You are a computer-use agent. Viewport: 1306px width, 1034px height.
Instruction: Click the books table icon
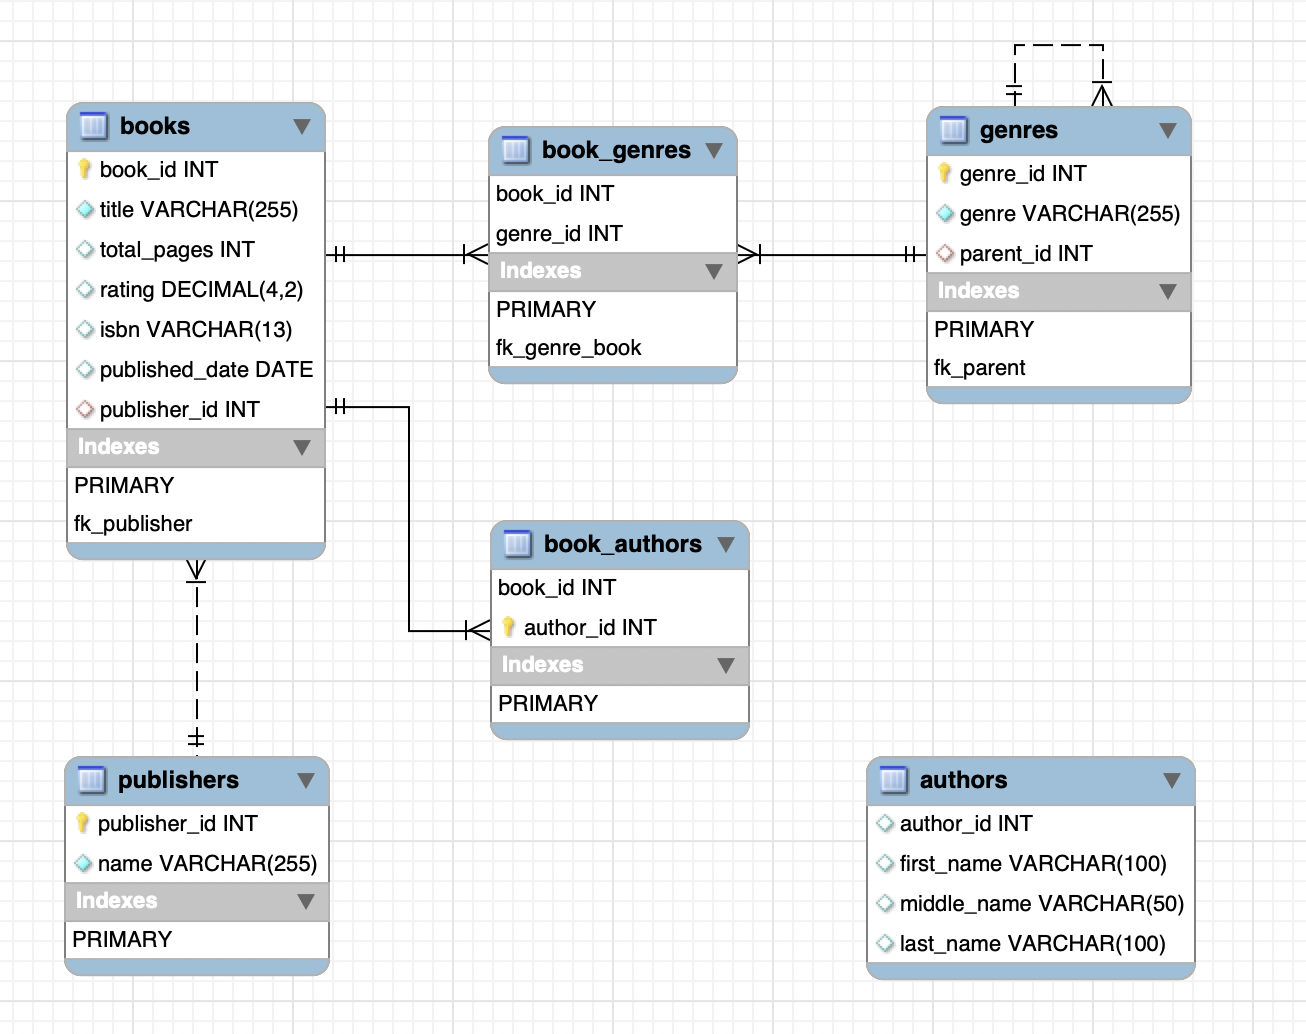[93, 126]
